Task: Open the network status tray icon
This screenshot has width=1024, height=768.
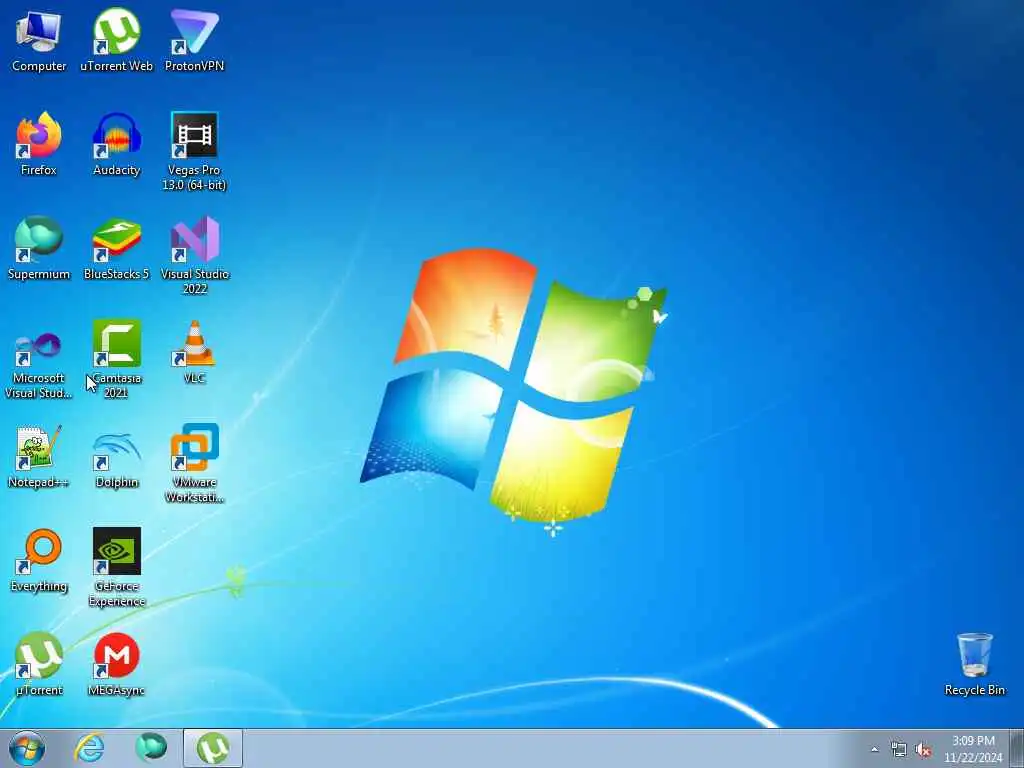Action: click(899, 750)
